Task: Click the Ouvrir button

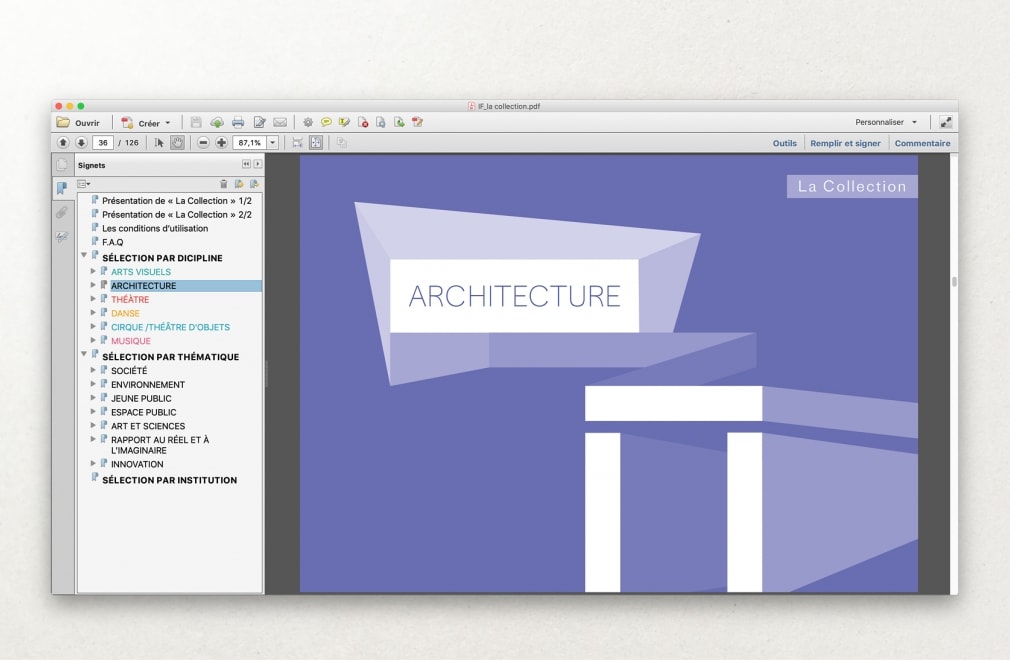Action: [79, 123]
